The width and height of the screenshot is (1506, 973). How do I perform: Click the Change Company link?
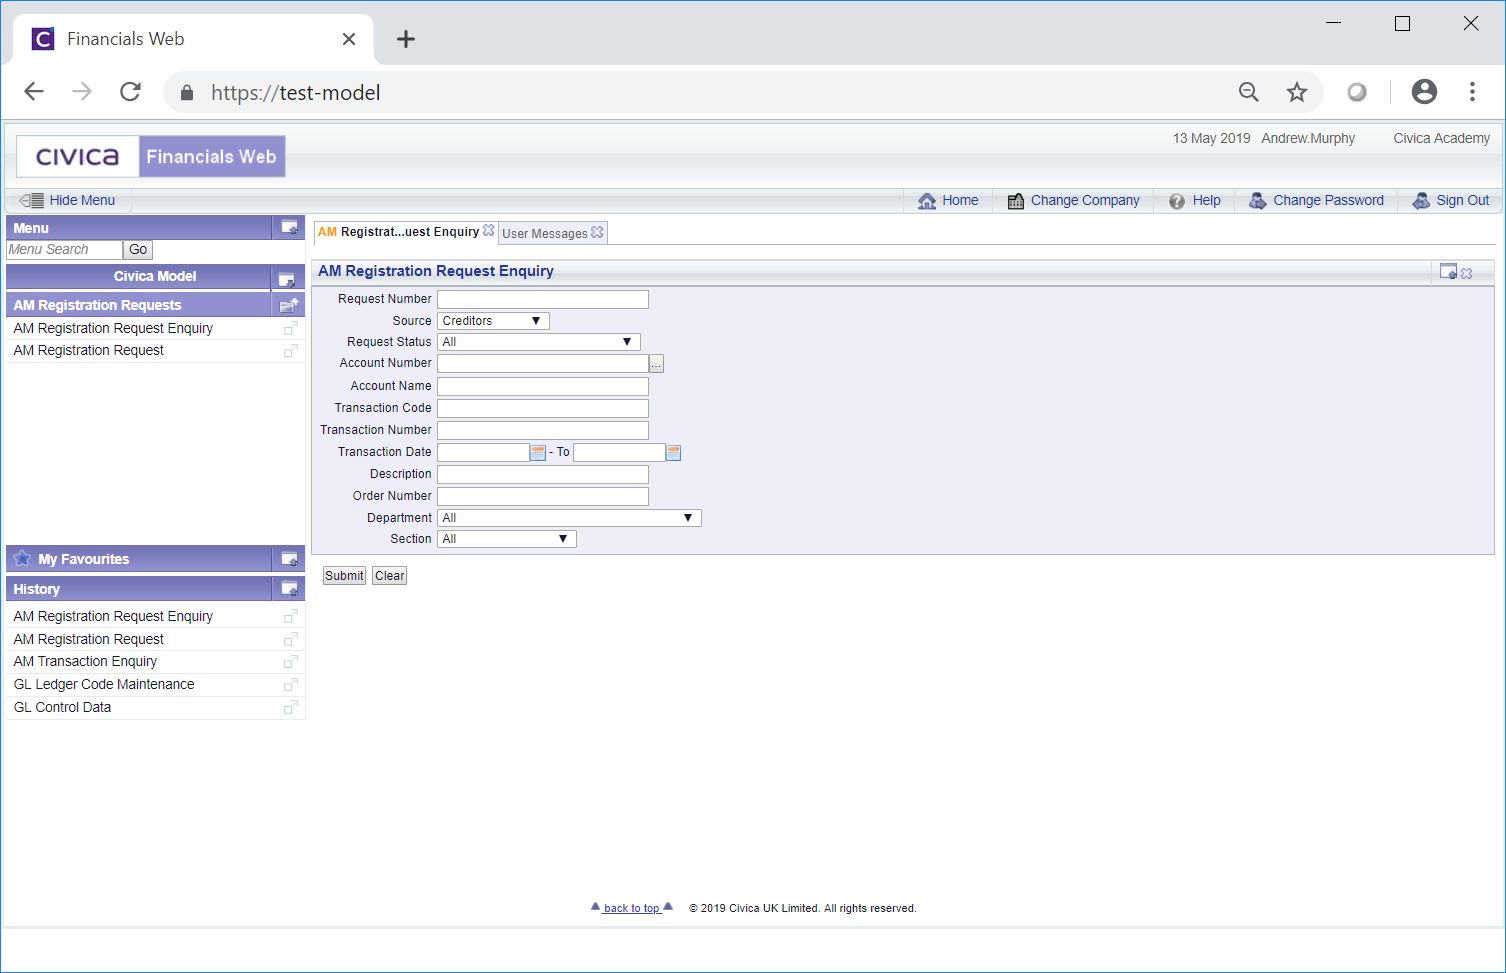(1085, 200)
